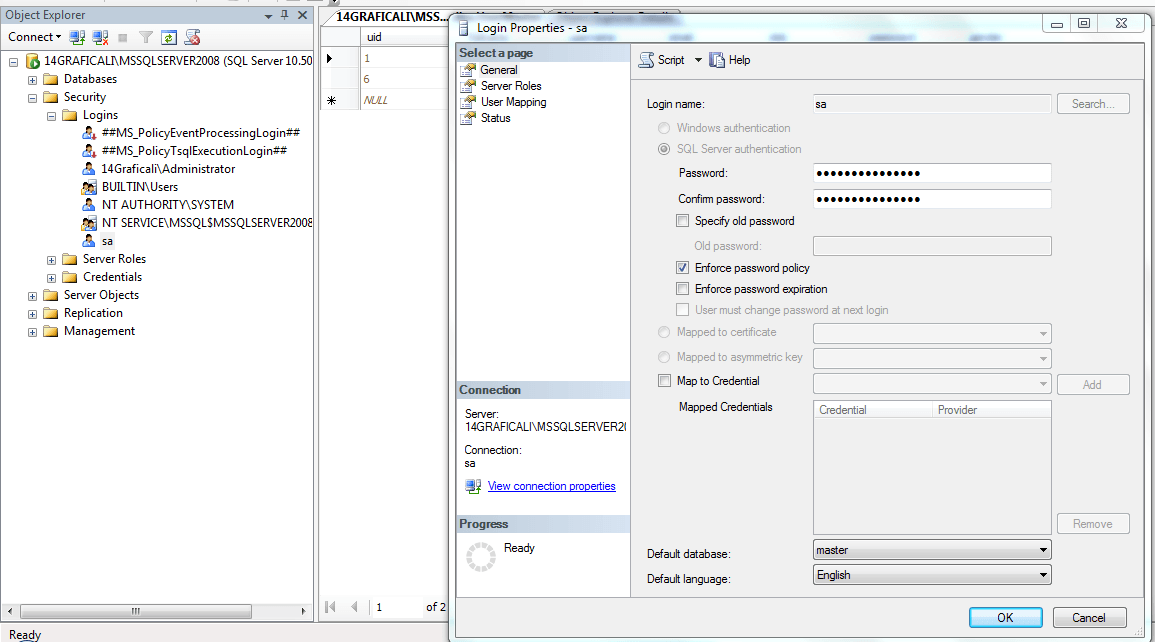
Task: Click the Security folder icon
Action: [x=51, y=97]
